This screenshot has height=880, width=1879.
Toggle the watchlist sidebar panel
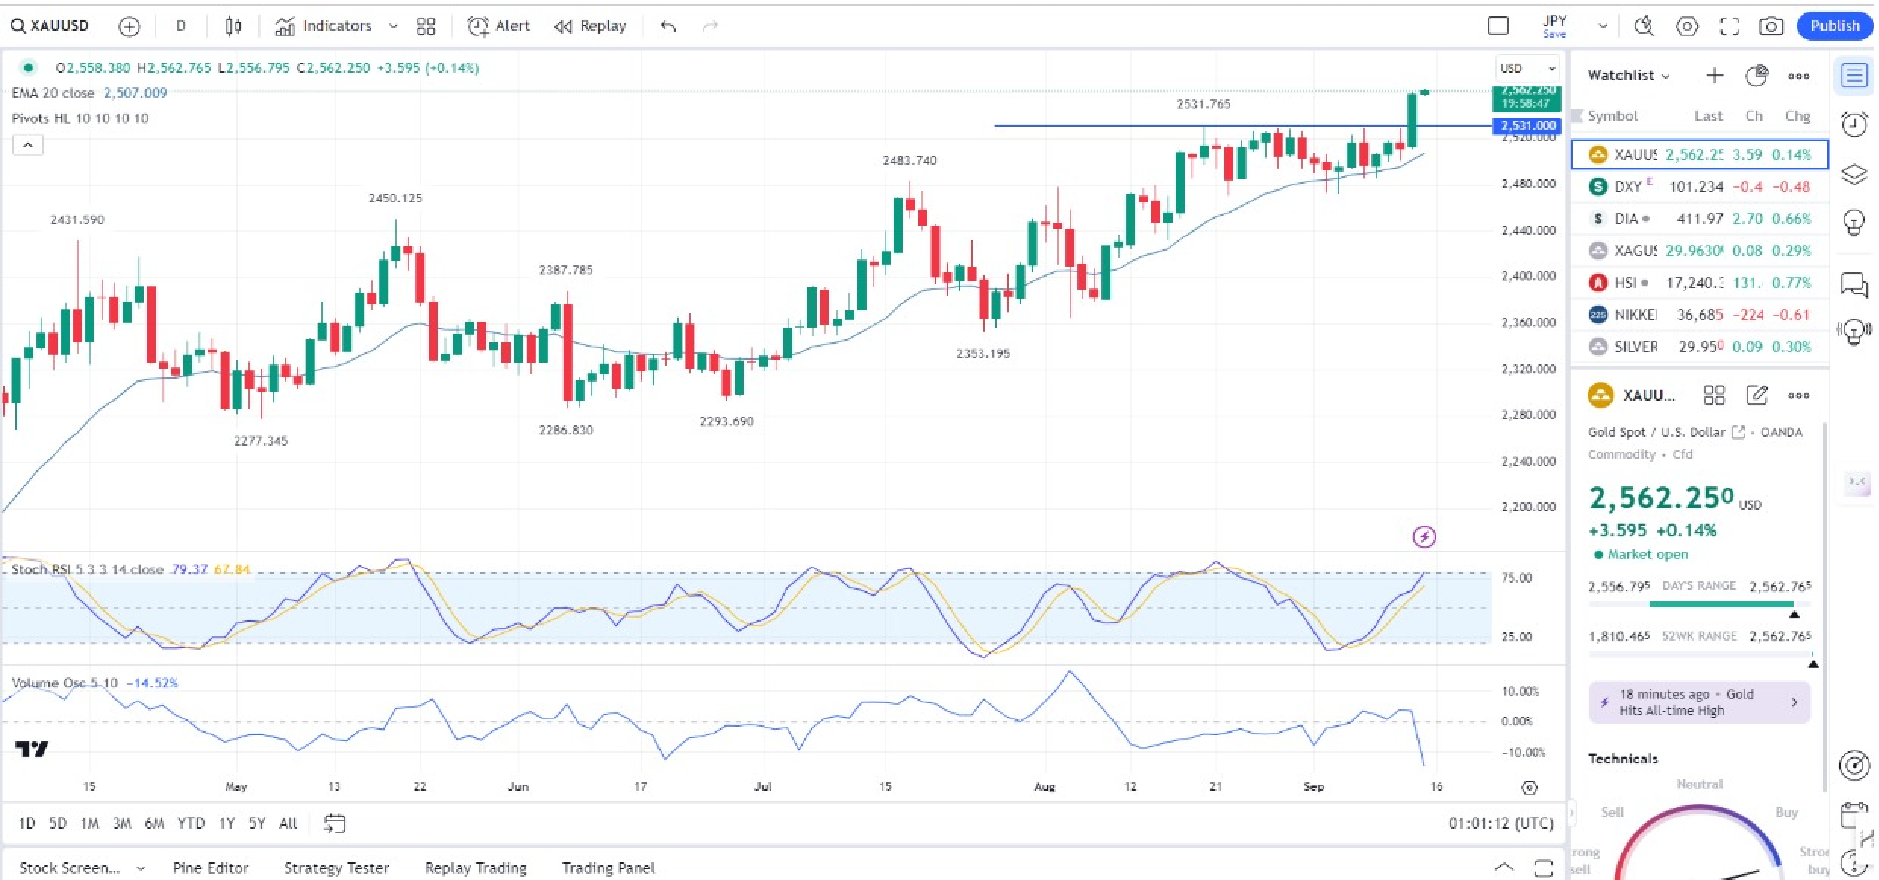(x=1853, y=76)
